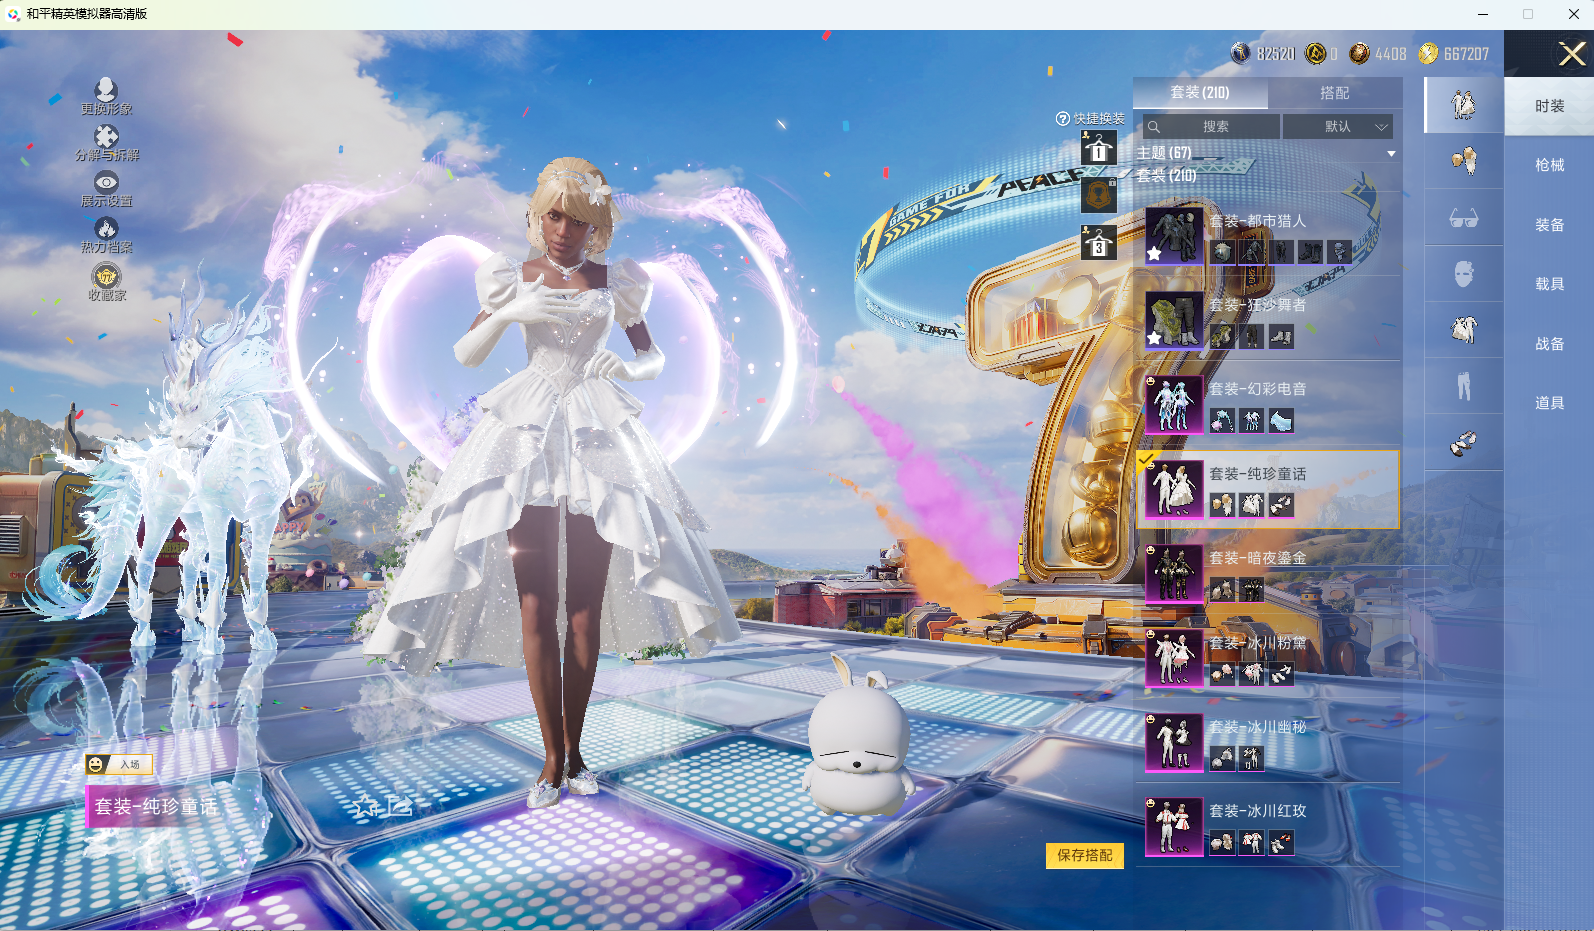Select the shoes category icon
Screen dimensions: 1594x931
pyautogui.click(x=1464, y=442)
